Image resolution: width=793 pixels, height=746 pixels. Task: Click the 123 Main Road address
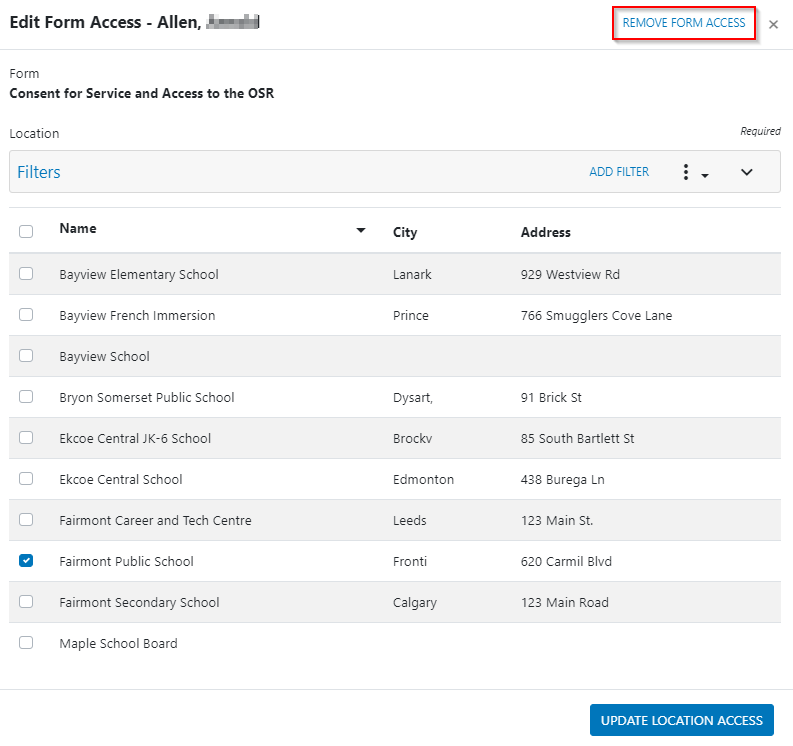tap(565, 602)
